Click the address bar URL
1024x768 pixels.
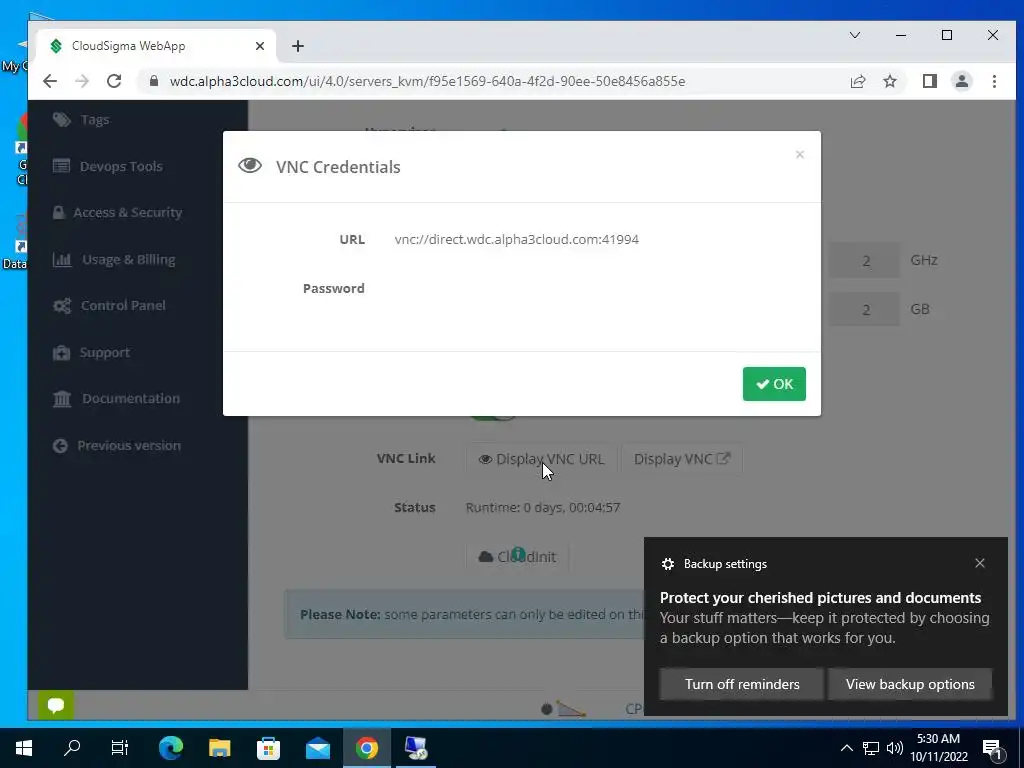coord(427,81)
